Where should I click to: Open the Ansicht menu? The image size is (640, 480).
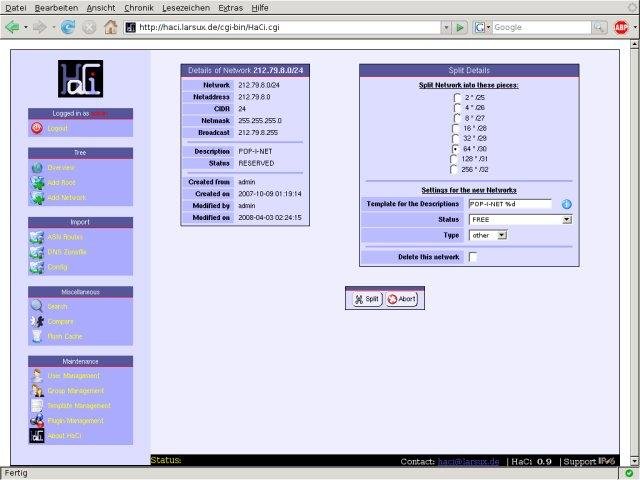coord(101,8)
